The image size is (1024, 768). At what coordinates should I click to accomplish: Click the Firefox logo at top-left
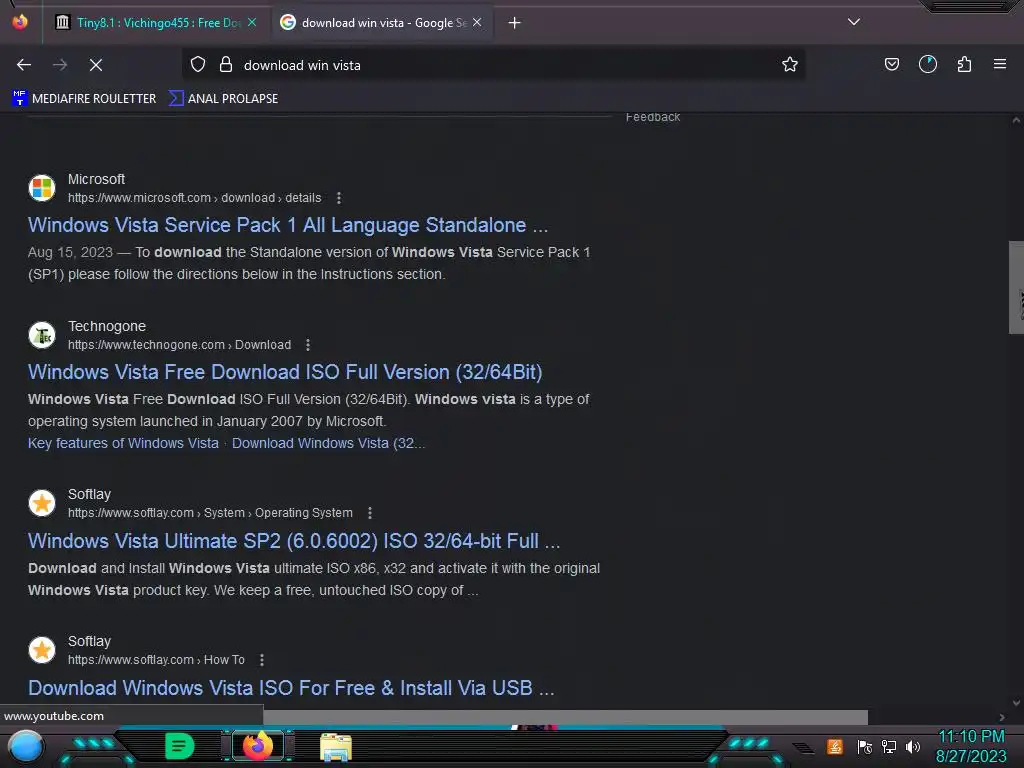tap(20, 22)
